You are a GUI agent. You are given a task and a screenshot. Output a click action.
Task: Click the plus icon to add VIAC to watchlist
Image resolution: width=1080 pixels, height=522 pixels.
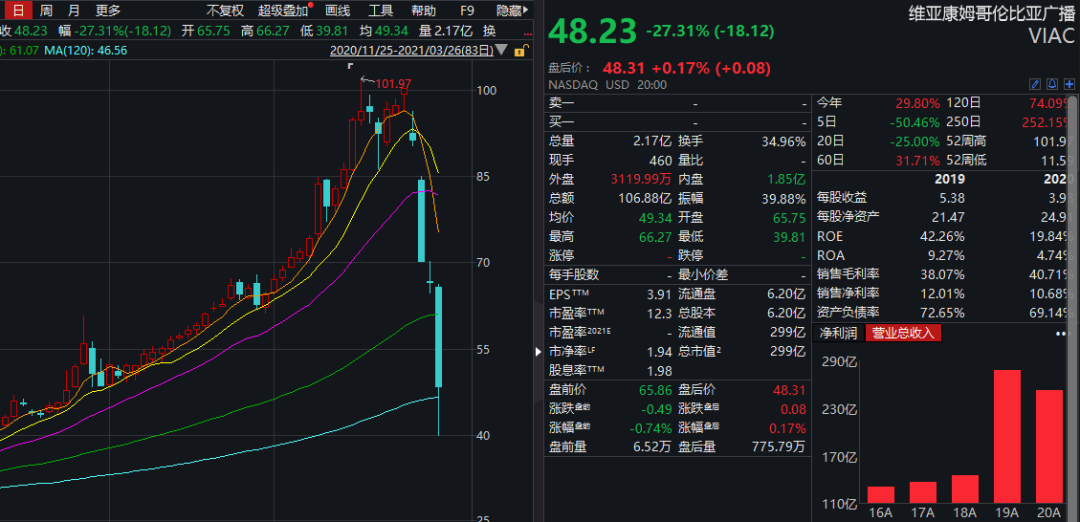[1068, 85]
